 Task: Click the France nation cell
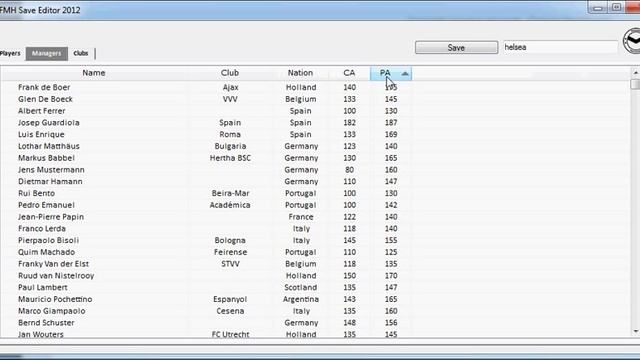click(x=301, y=217)
